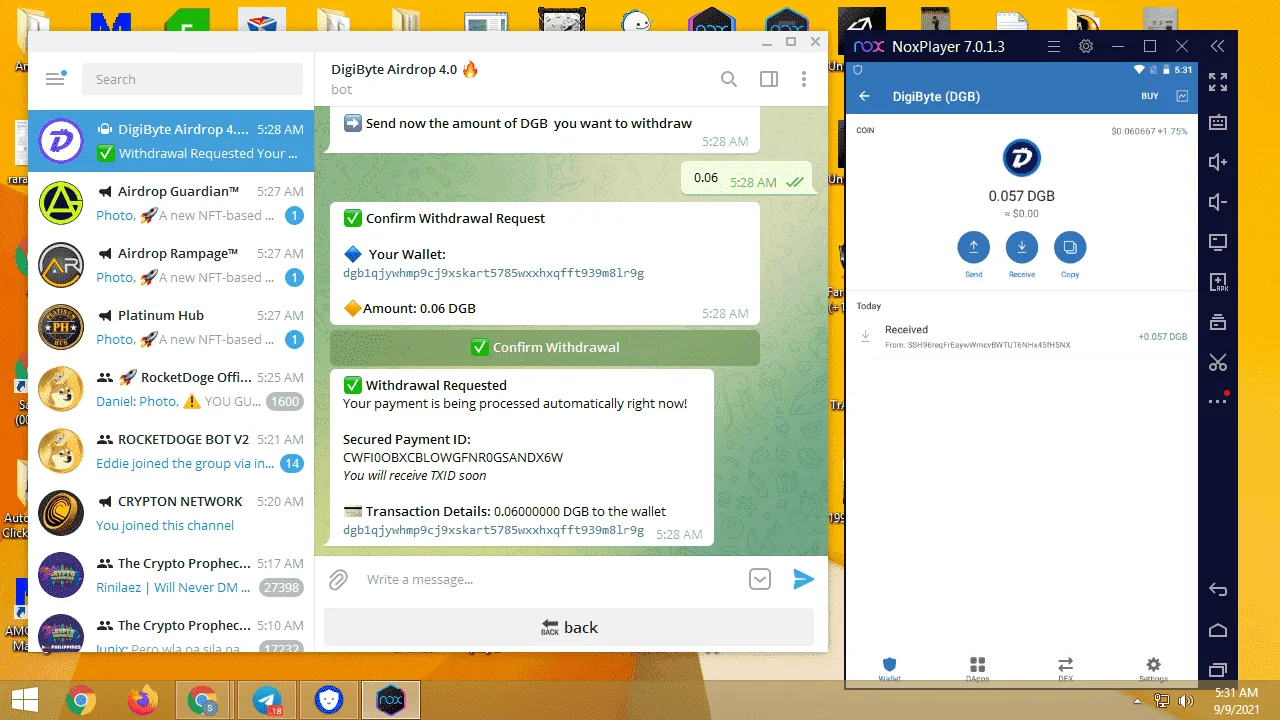Switch to the DEX tab
The height and width of the screenshot is (720, 1280).
(x=1066, y=669)
